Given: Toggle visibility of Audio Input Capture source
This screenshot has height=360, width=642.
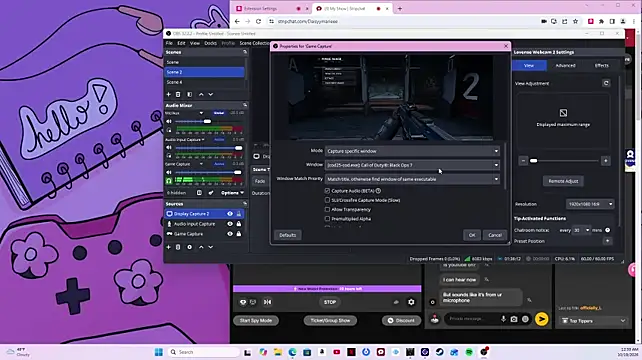Looking at the screenshot, I should point(230,224).
